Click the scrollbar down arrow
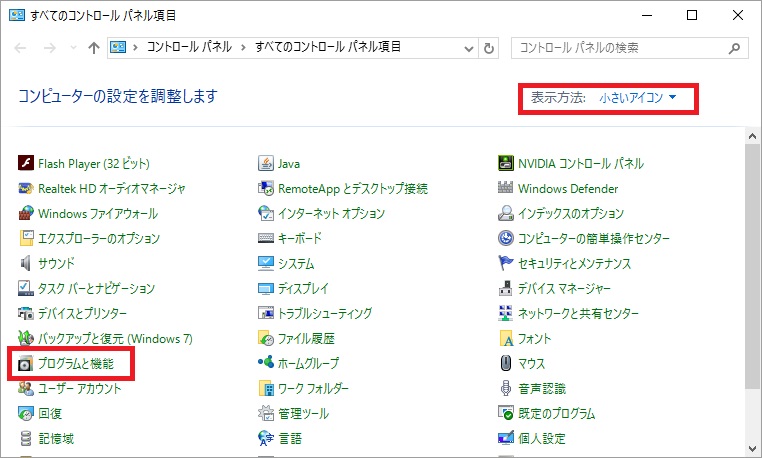The width and height of the screenshot is (762, 458). tap(753, 448)
